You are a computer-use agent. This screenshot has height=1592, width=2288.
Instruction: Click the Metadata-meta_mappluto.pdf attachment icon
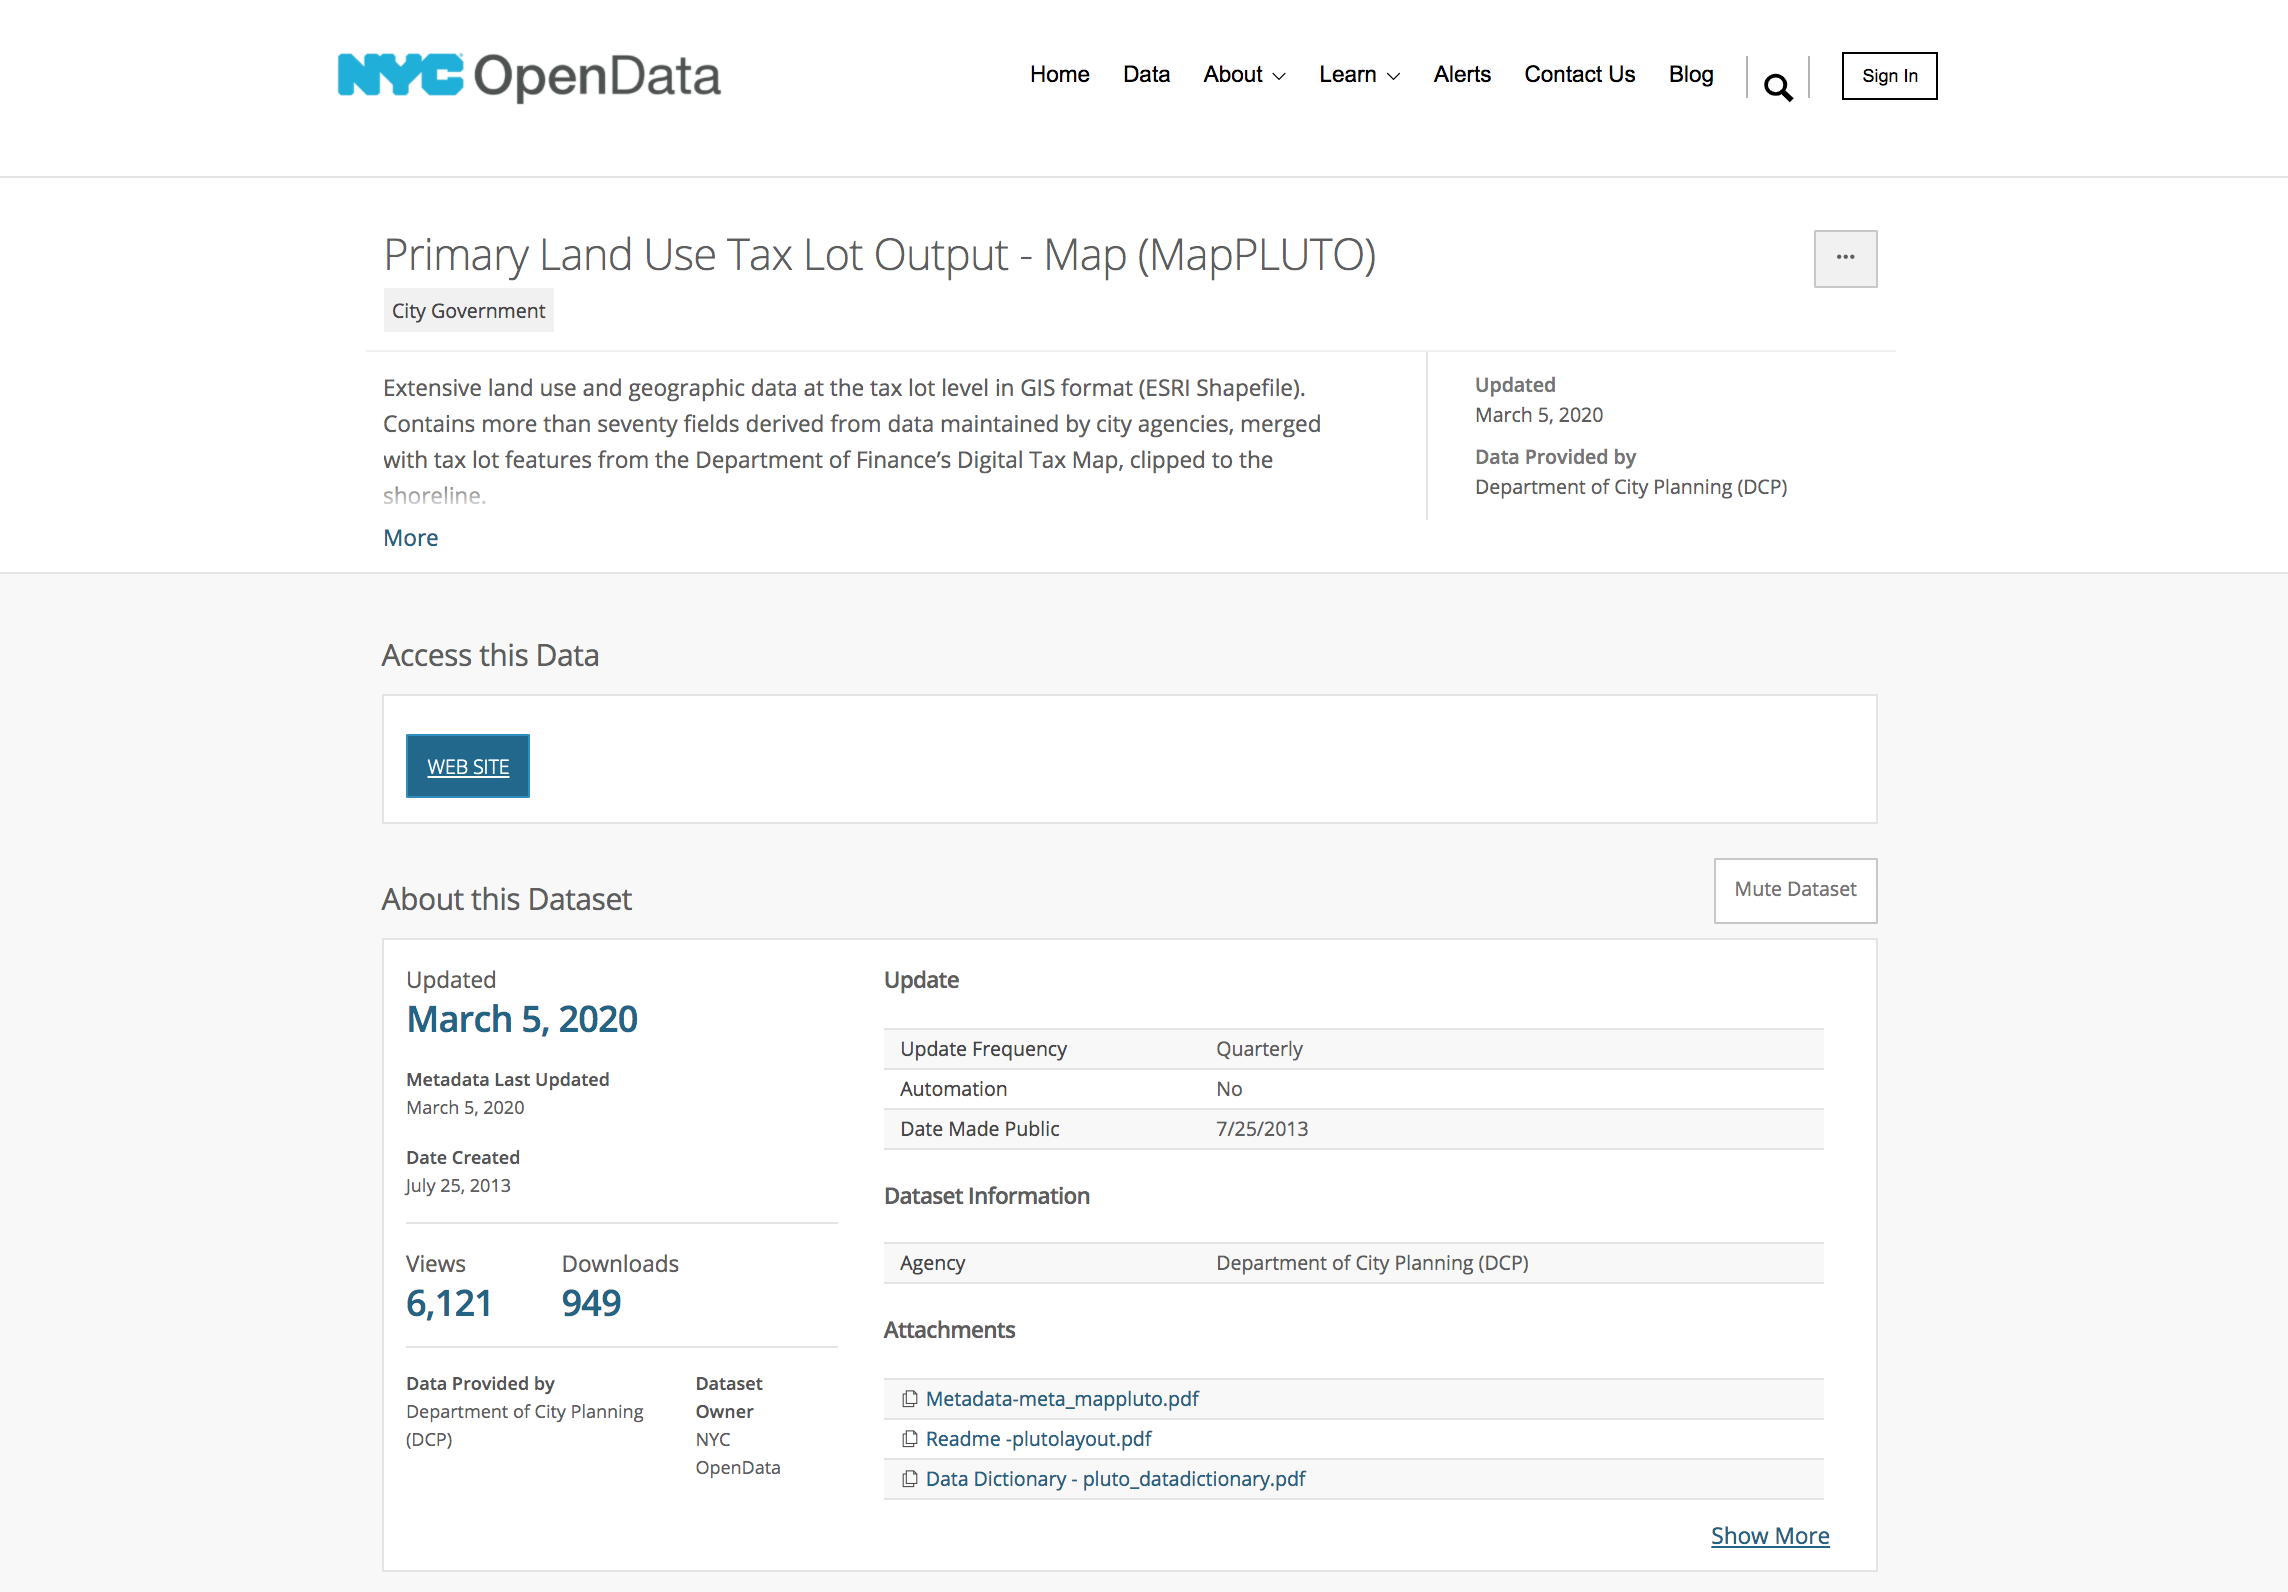click(x=910, y=1399)
